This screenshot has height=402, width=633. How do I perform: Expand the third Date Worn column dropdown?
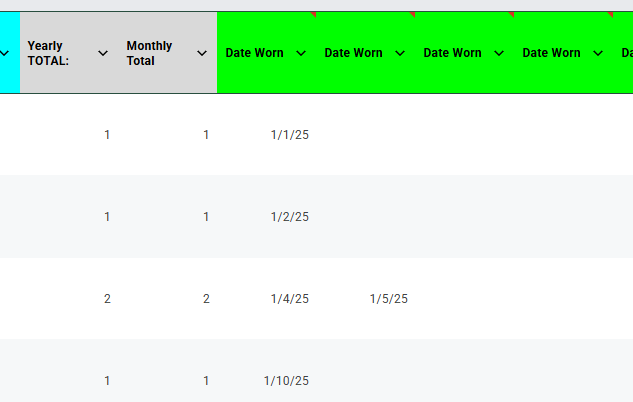pyautogui.click(x=499, y=53)
